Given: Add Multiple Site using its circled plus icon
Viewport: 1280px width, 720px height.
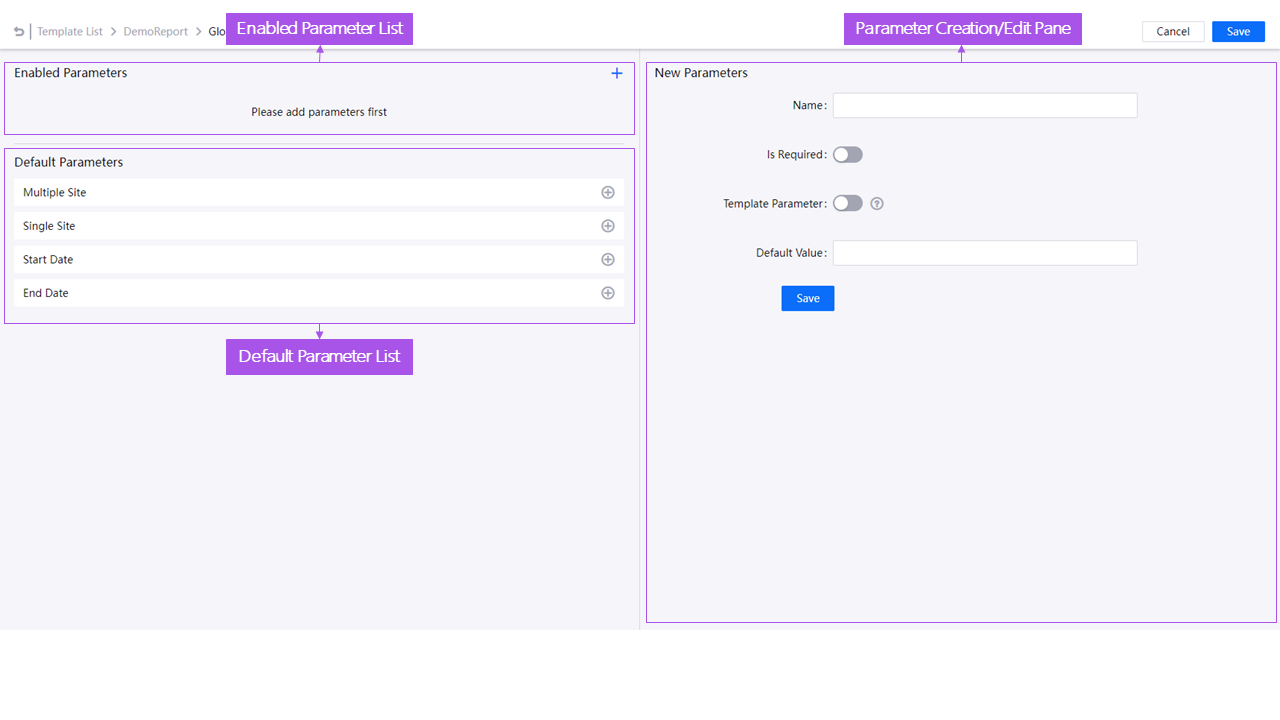Looking at the screenshot, I should click(607, 192).
